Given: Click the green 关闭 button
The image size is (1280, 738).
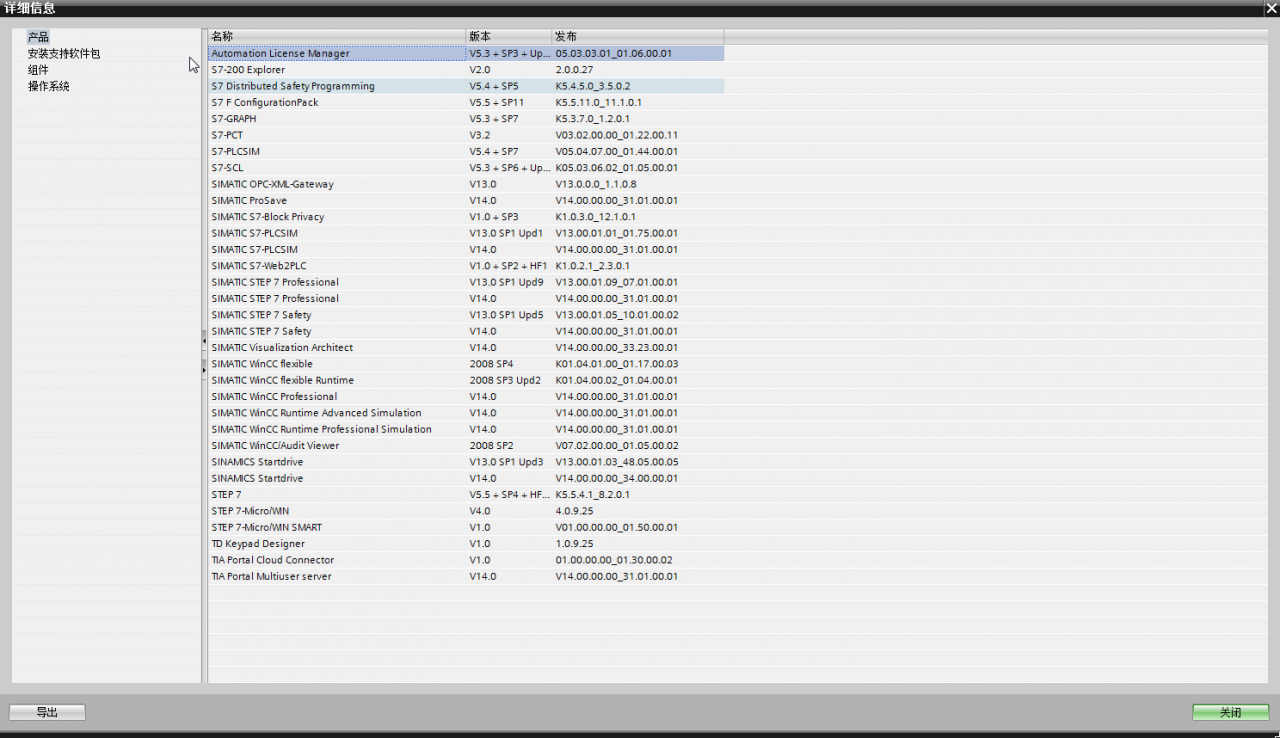Looking at the screenshot, I should pos(1230,712).
